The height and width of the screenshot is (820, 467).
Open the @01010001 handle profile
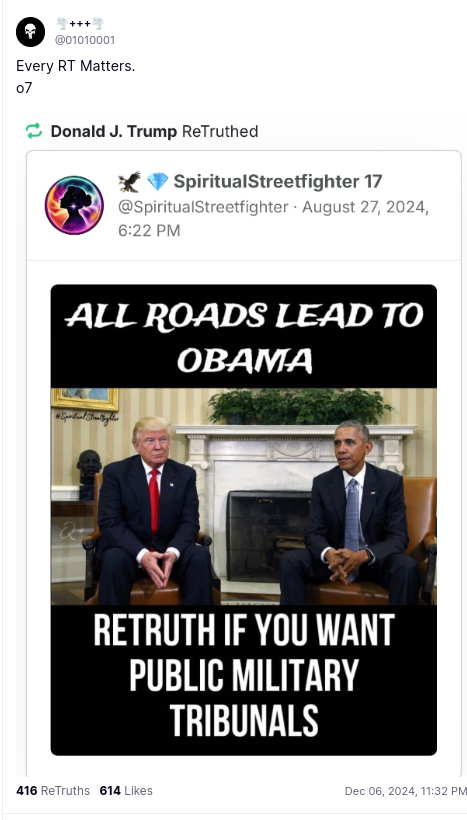click(x=85, y=40)
